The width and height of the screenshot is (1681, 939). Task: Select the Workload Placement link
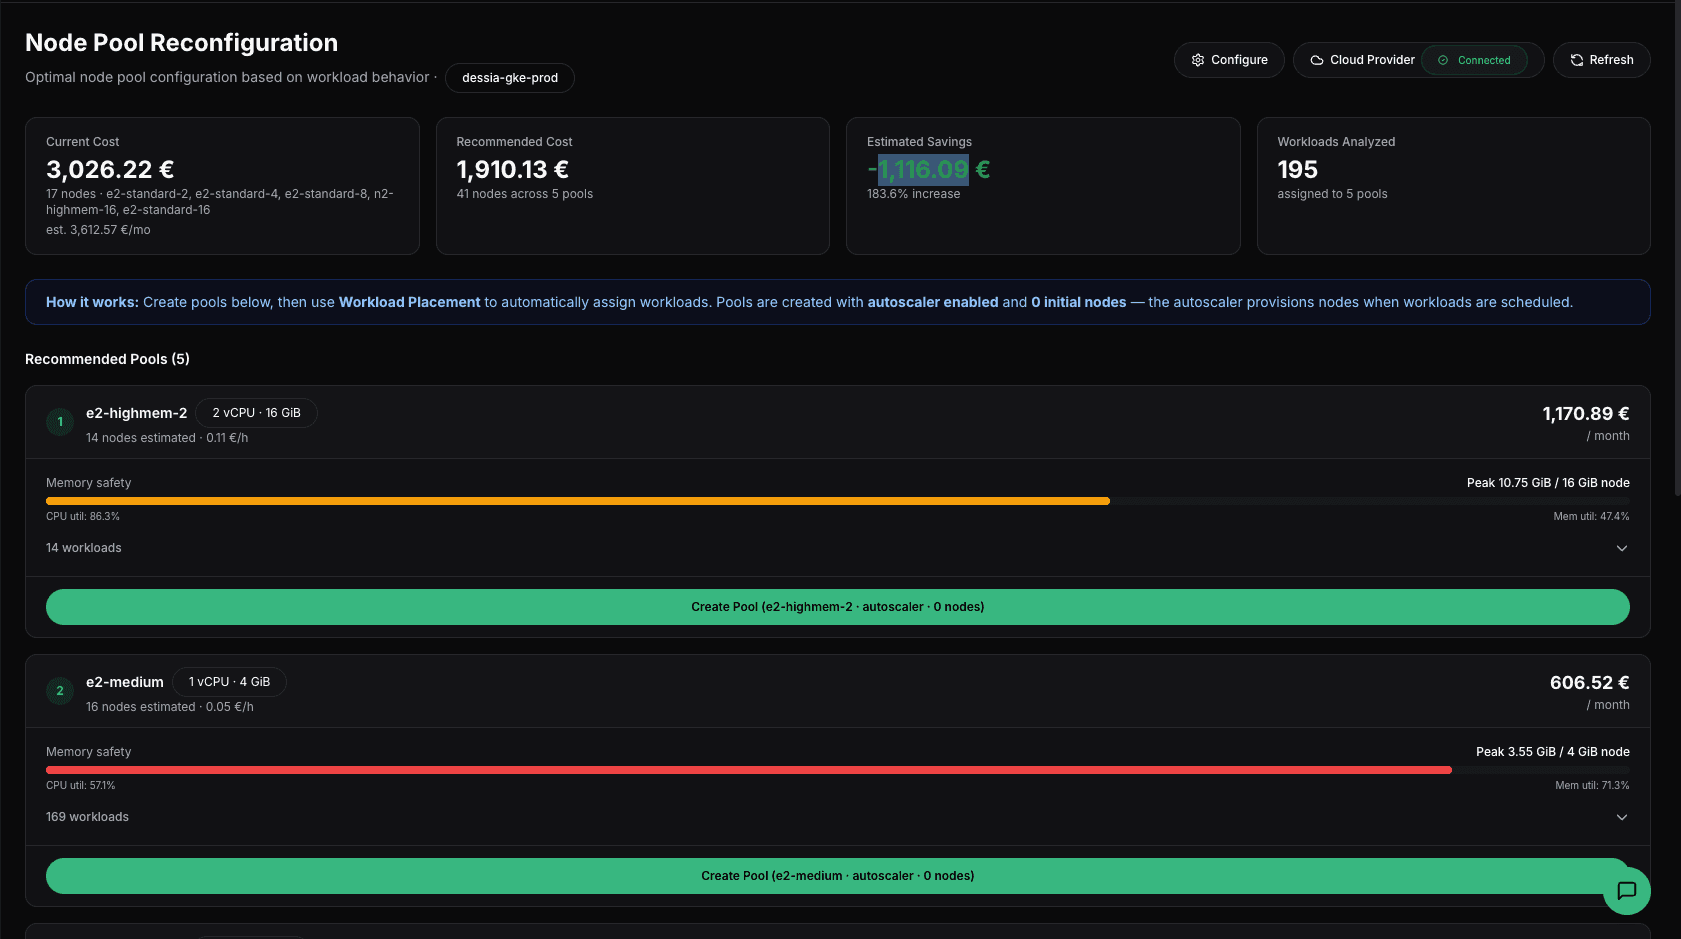(409, 302)
